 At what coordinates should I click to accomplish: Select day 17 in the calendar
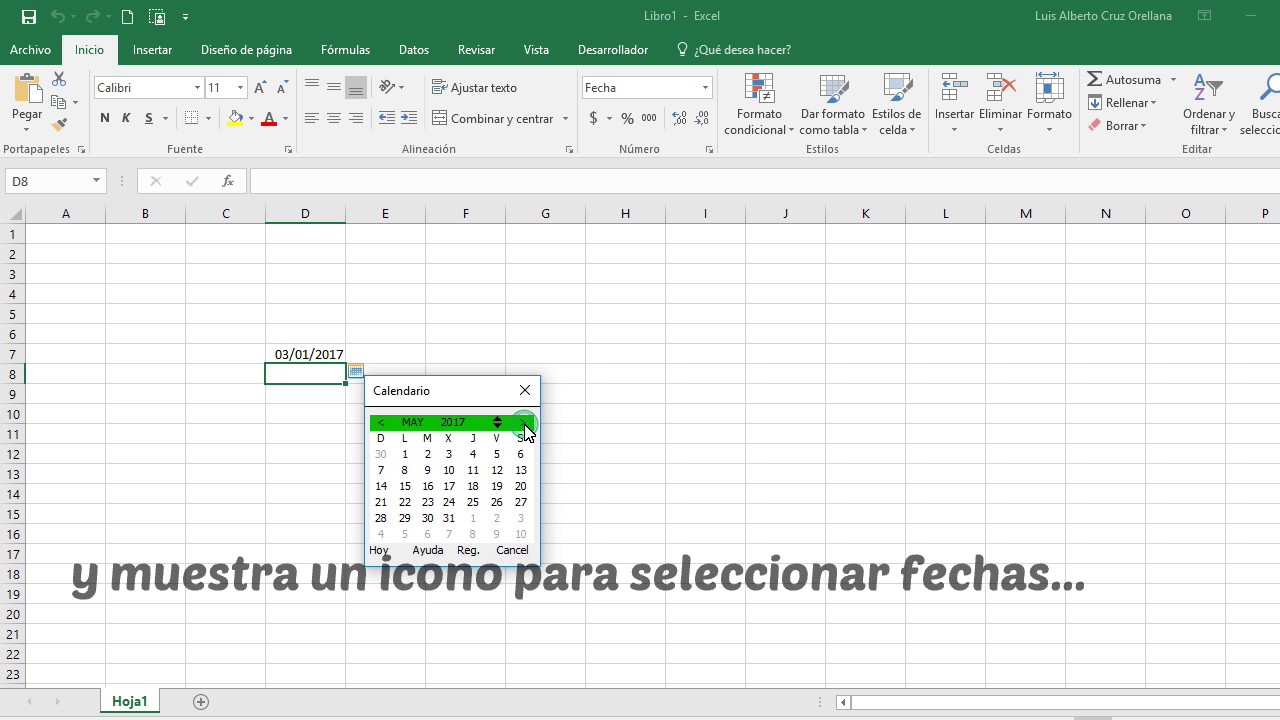click(x=449, y=486)
